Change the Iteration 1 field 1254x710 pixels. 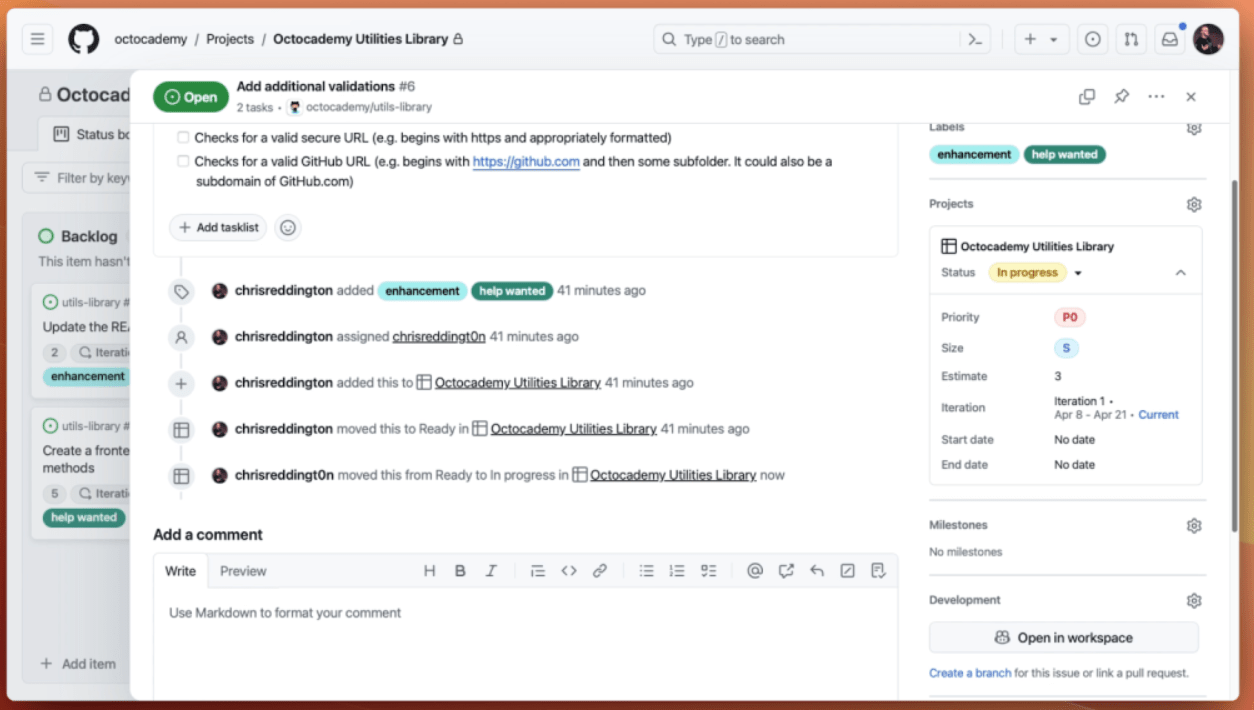pos(1116,407)
